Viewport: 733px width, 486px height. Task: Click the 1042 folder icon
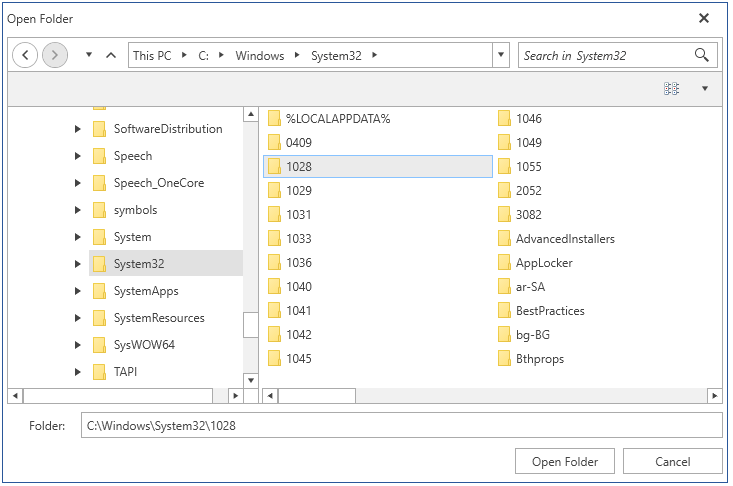coord(274,335)
